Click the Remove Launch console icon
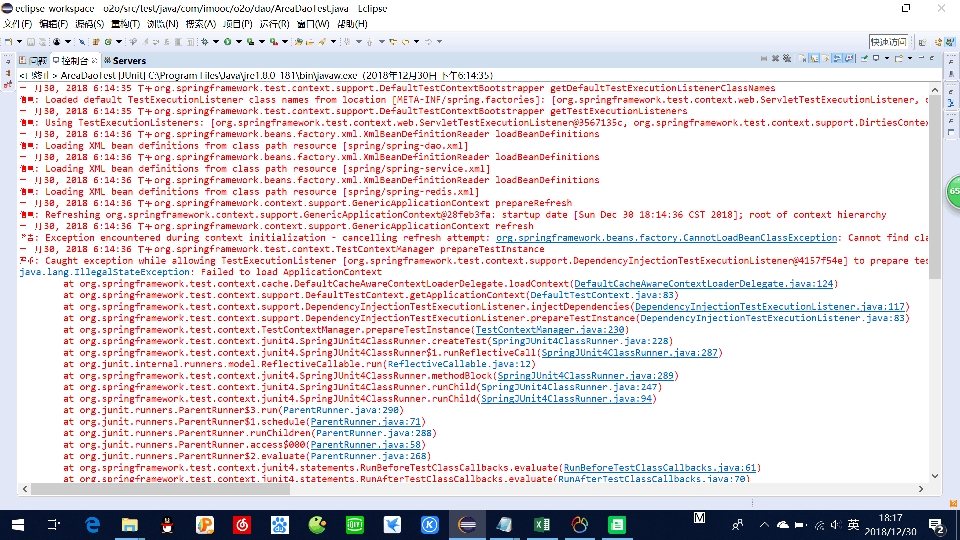Screen dimensions: 960x540 click(x=775, y=58)
